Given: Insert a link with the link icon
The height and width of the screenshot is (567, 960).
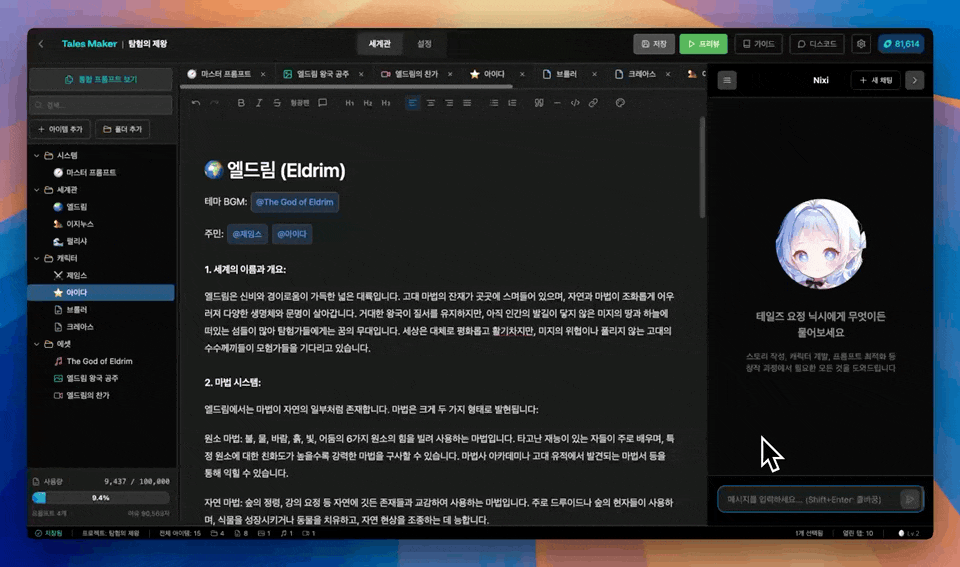Looking at the screenshot, I should (593, 103).
